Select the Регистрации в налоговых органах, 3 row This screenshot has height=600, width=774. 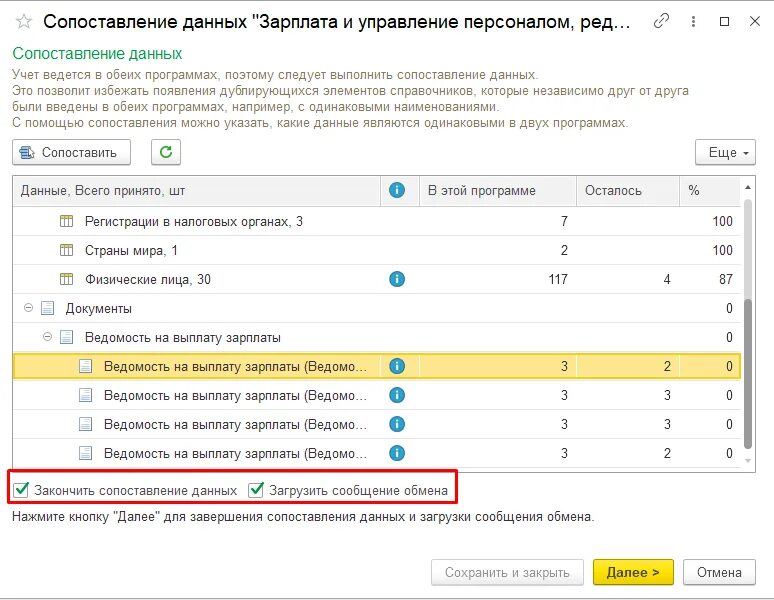[x=377, y=221]
